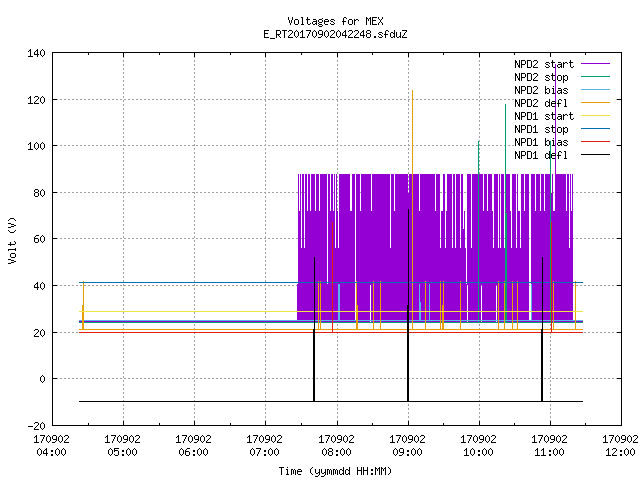Click the x-axis tick label 05:00
The height and width of the screenshot is (480, 640).
[122, 452]
